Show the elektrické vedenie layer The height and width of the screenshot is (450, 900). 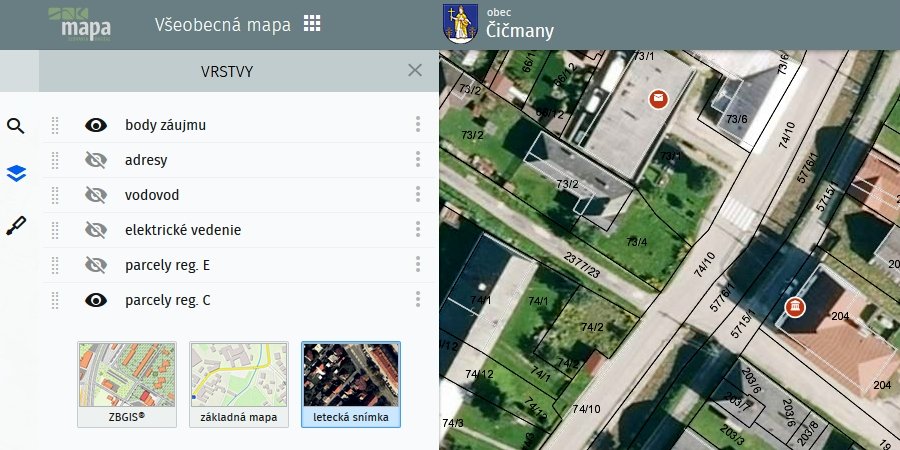pos(96,230)
